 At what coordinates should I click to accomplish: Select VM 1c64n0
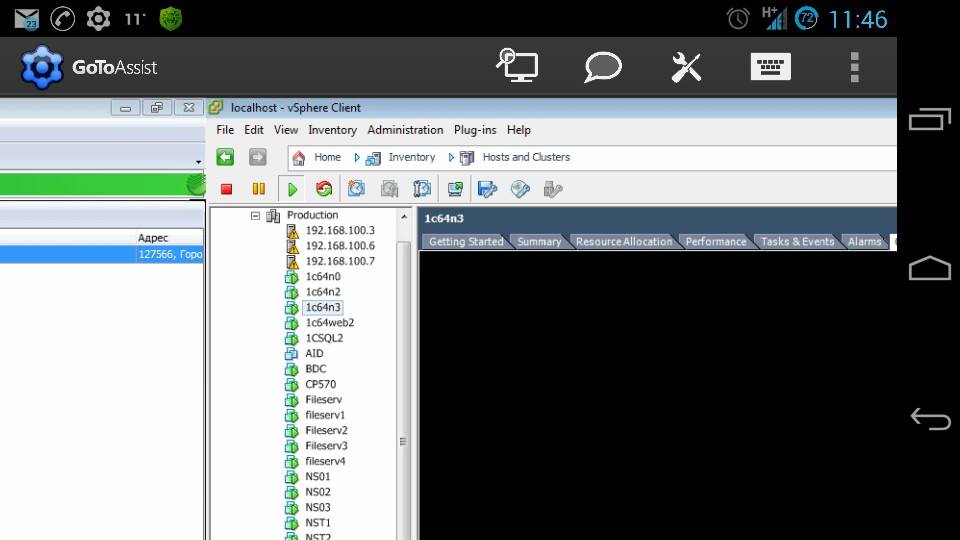[x=323, y=276]
